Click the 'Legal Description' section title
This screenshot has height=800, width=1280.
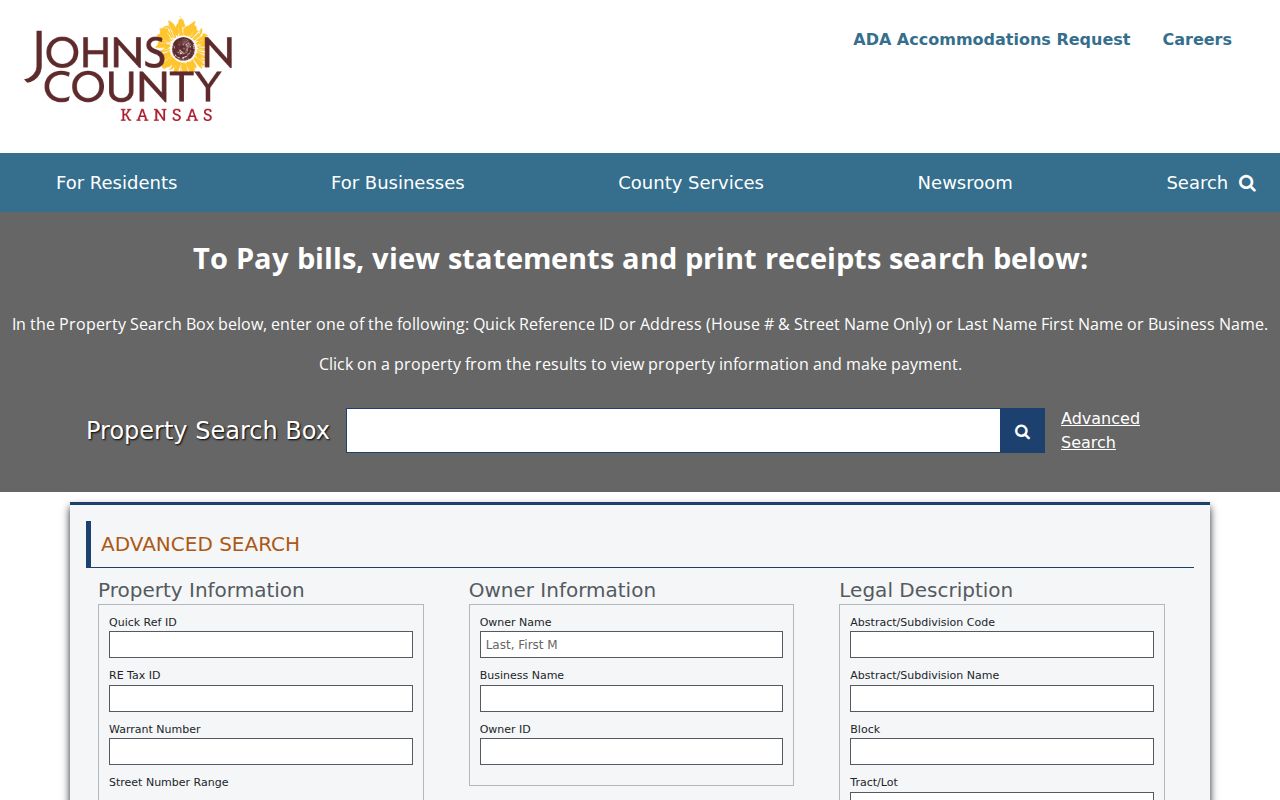926,590
